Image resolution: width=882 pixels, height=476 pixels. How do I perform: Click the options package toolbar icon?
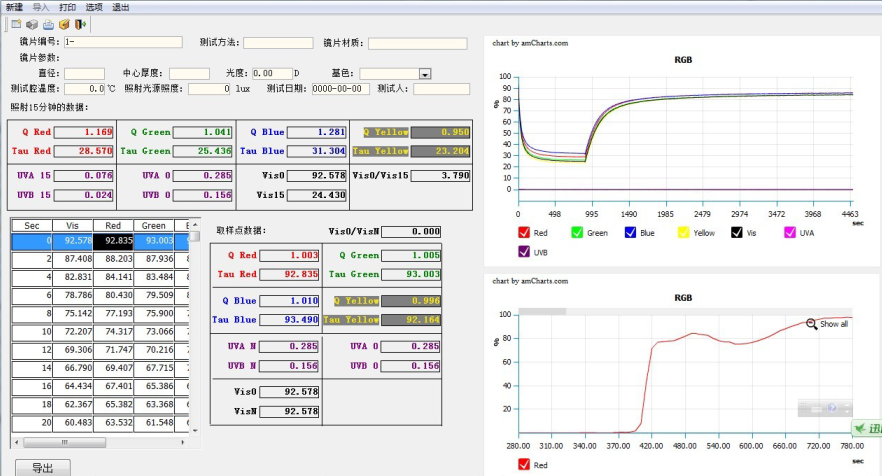[x=64, y=24]
